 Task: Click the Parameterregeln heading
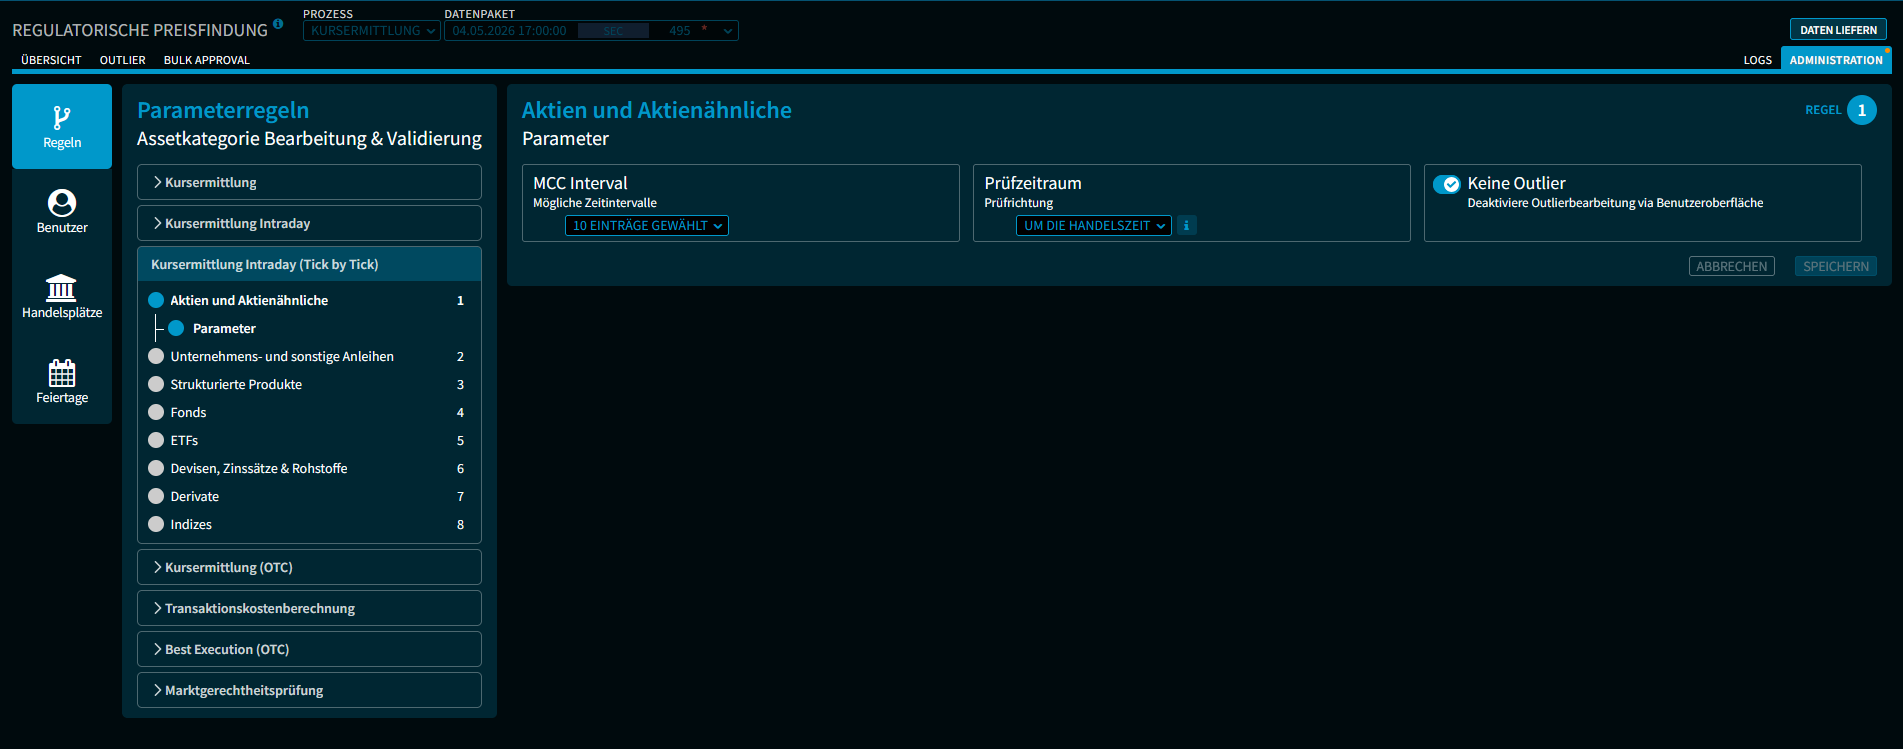click(223, 110)
